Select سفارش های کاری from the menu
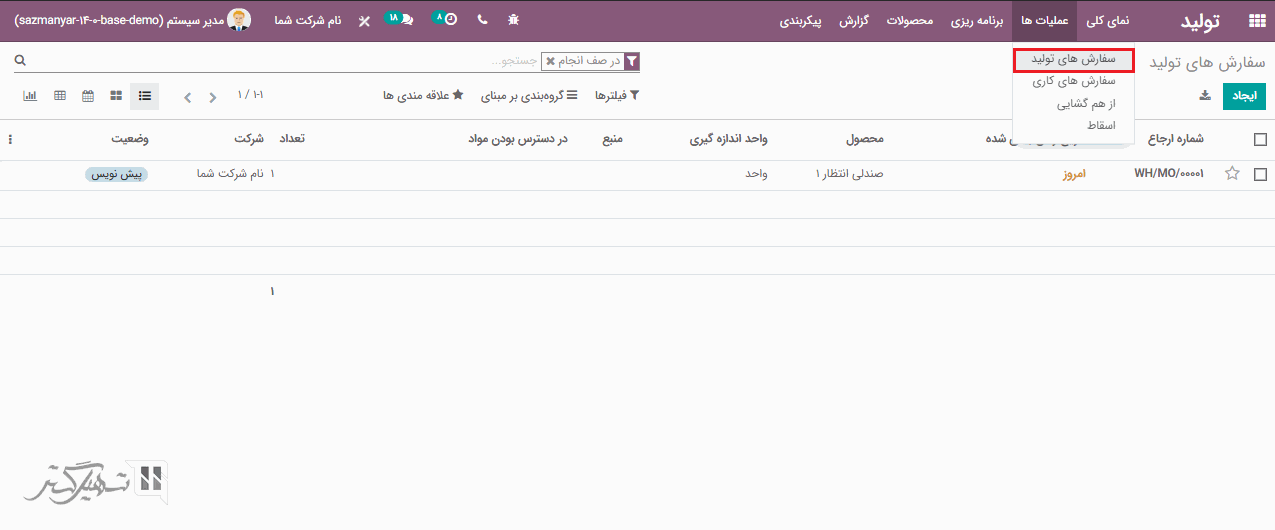 tap(1073, 82)
